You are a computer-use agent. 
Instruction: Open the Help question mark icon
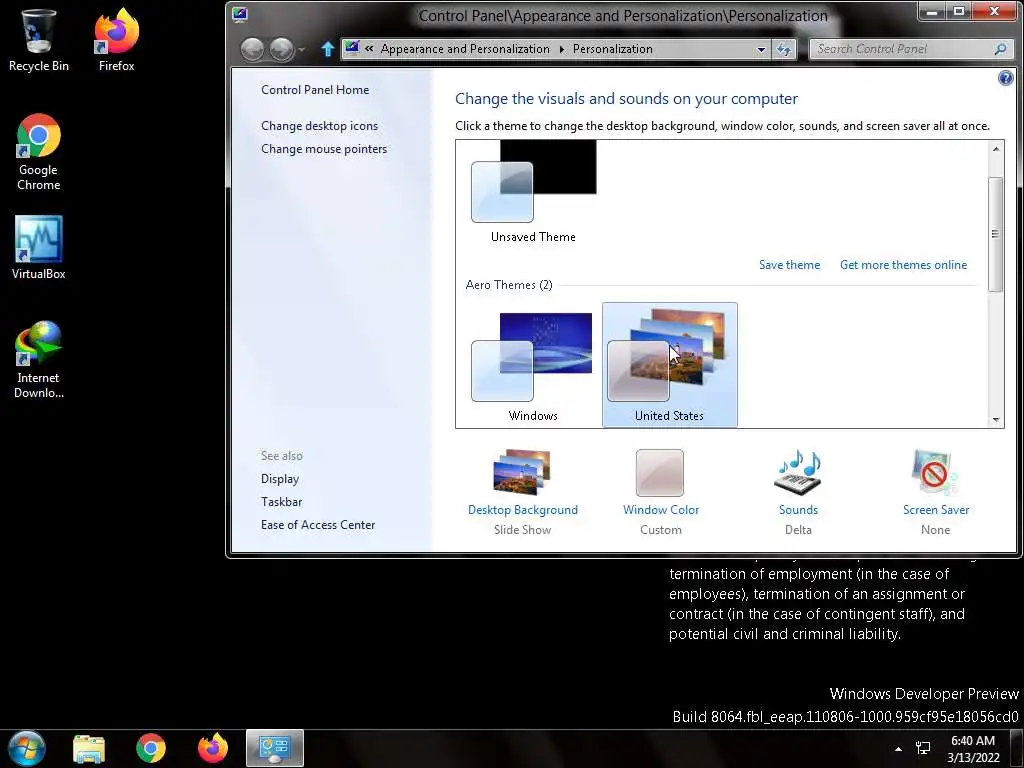click(1006, 78)
